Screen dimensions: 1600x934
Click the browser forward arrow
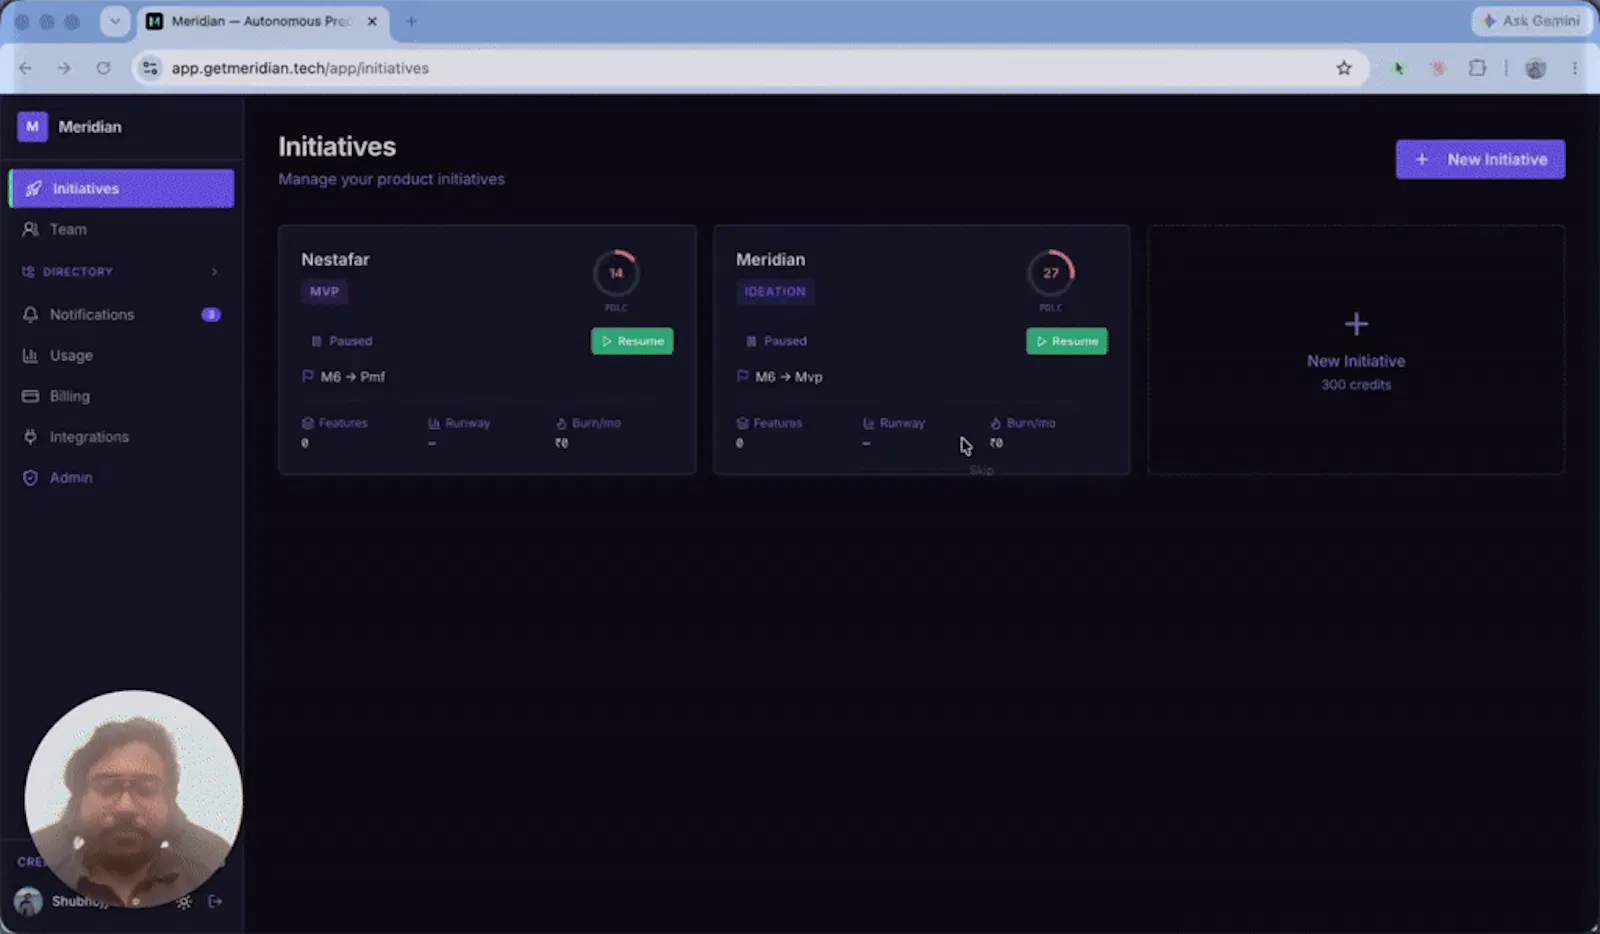pyautogui.click(x=64, y=68)
